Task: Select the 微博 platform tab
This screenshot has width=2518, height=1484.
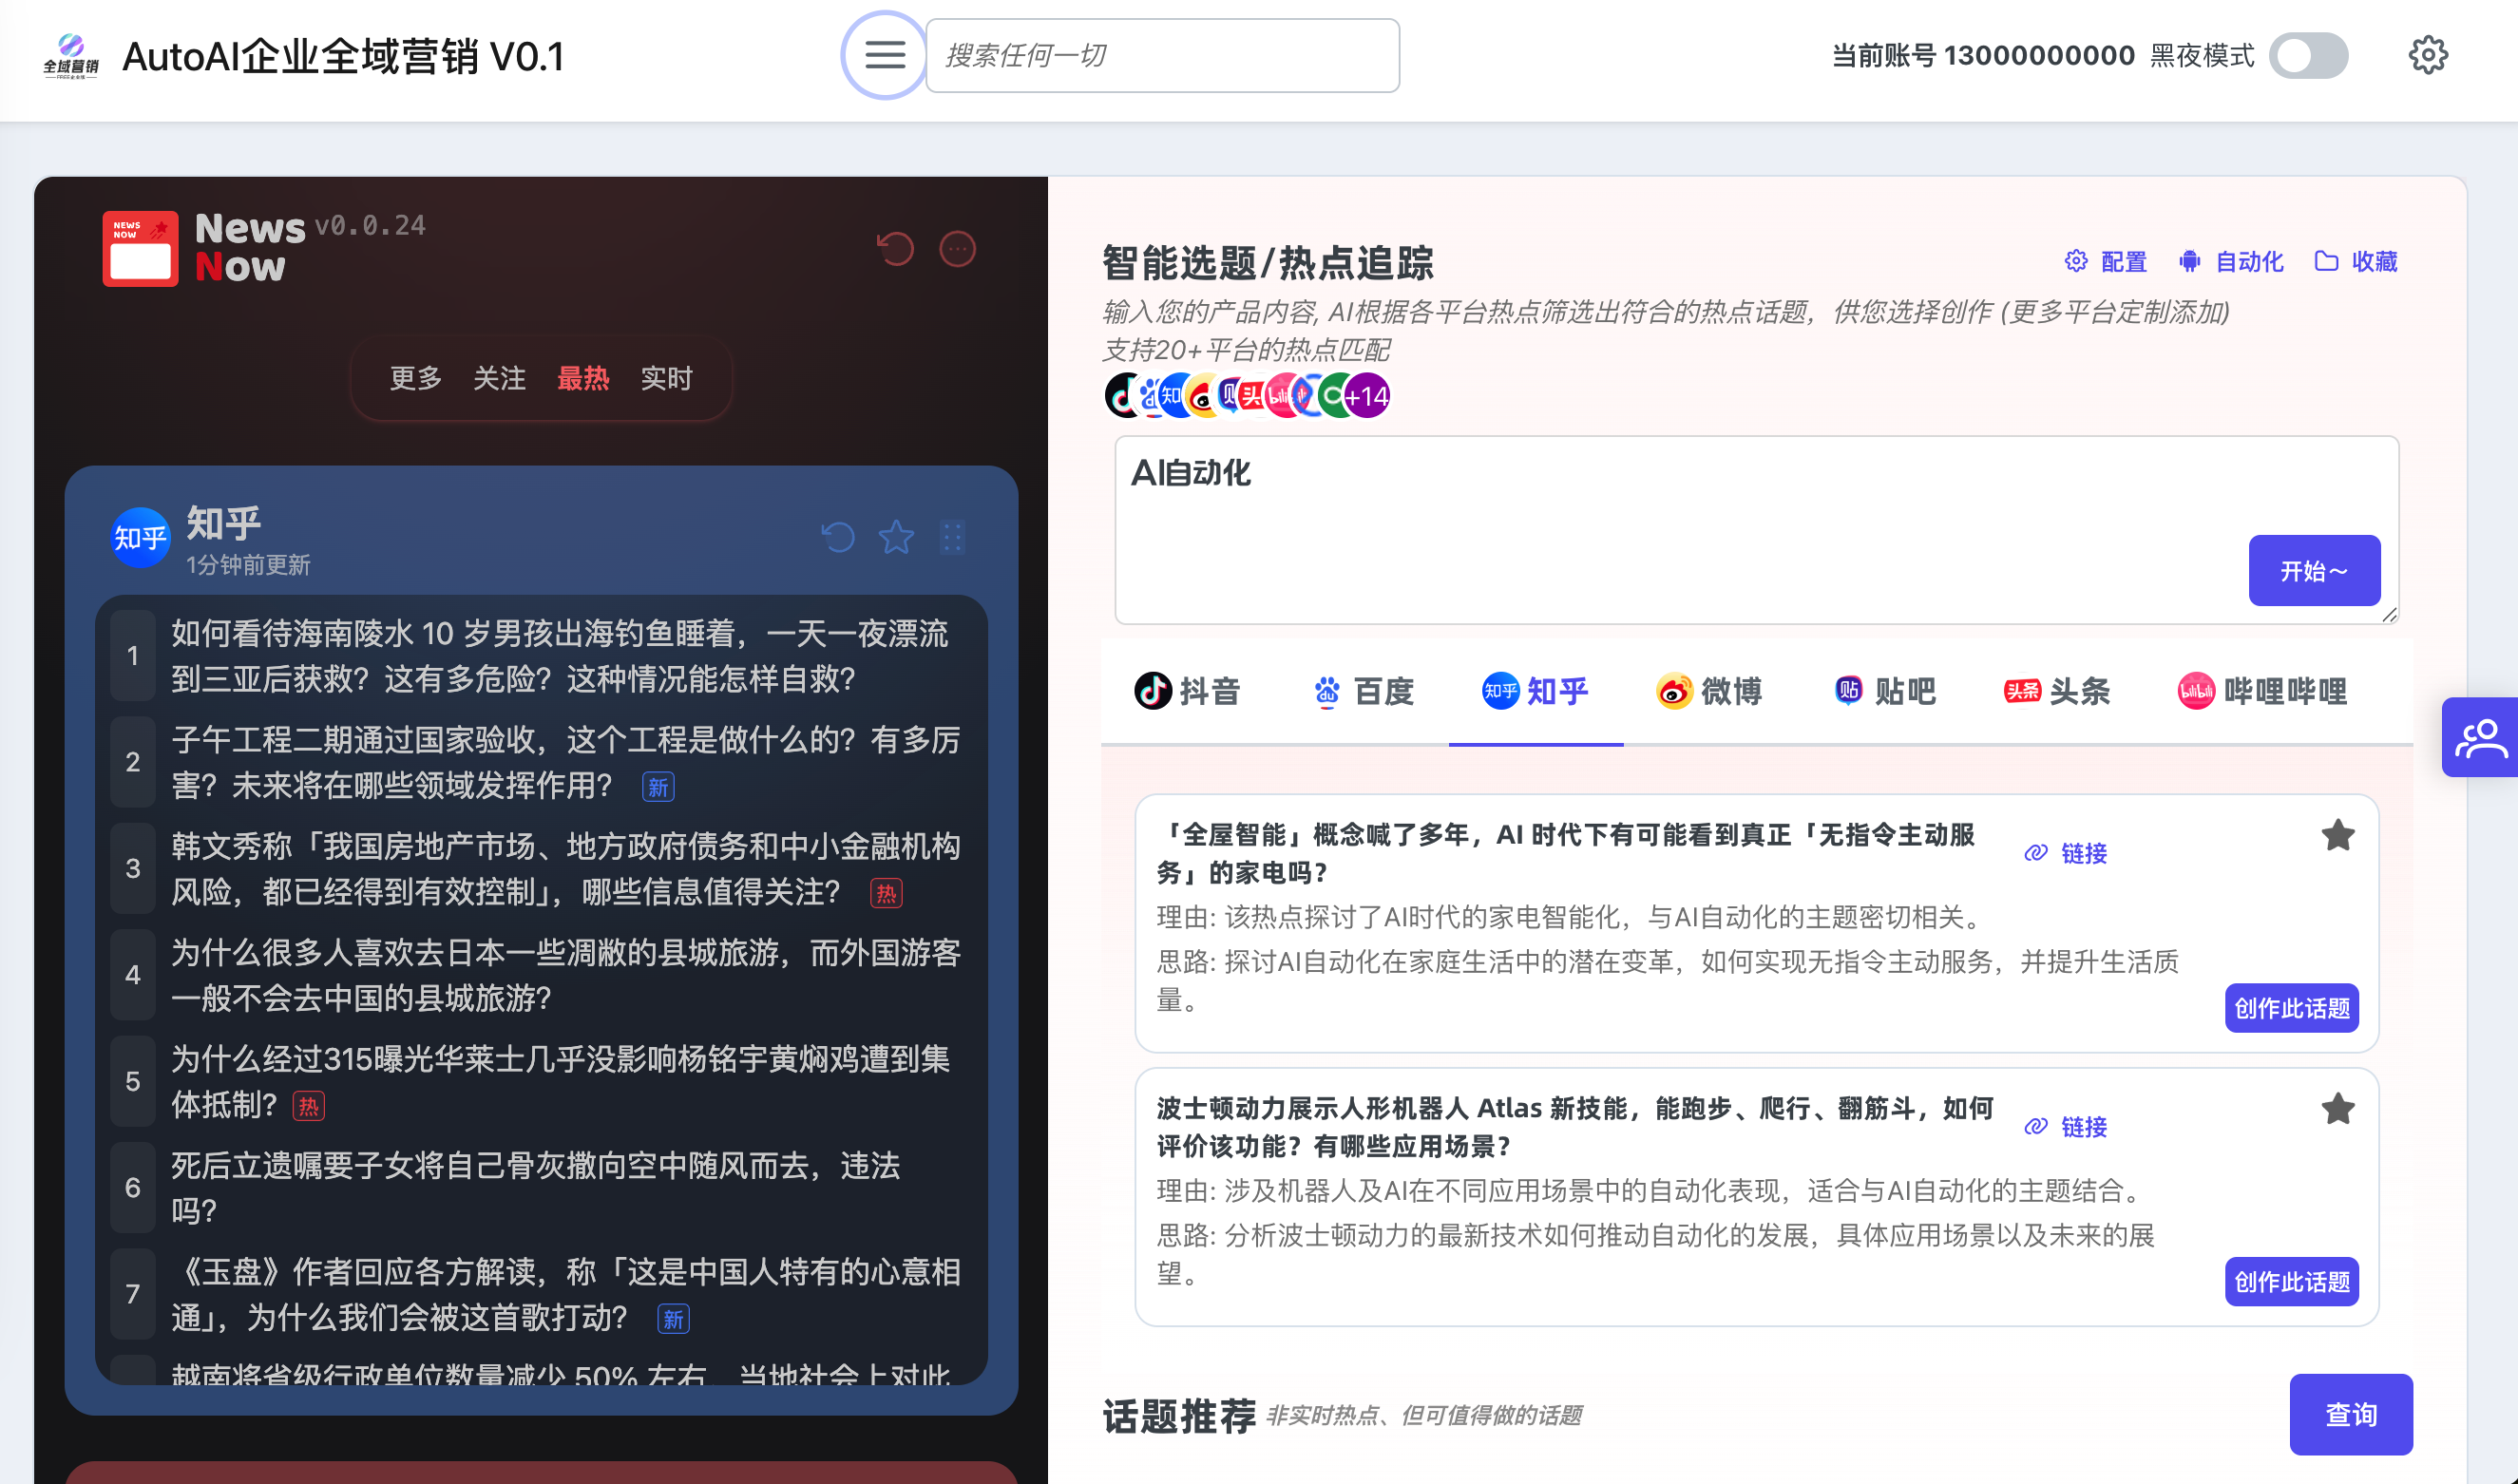Action: point(1709,691)
